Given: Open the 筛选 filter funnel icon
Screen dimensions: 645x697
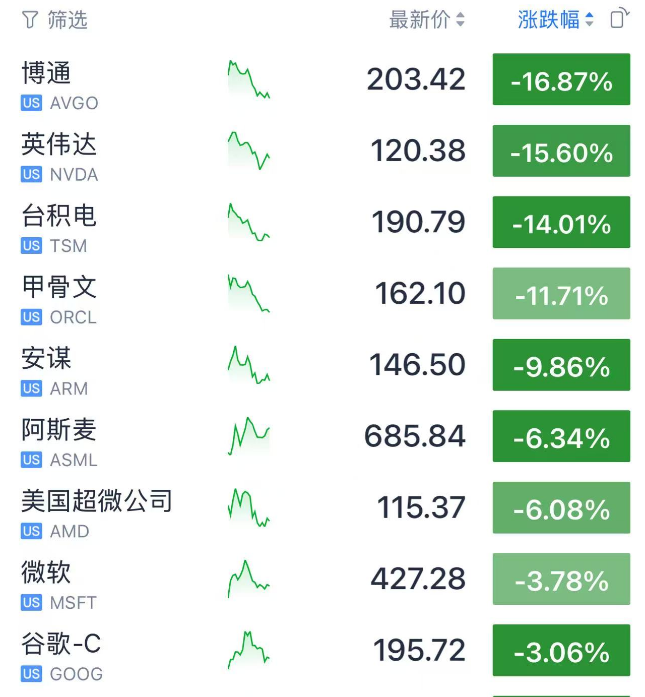Looking at the screenshot, I should coord(29,19).
